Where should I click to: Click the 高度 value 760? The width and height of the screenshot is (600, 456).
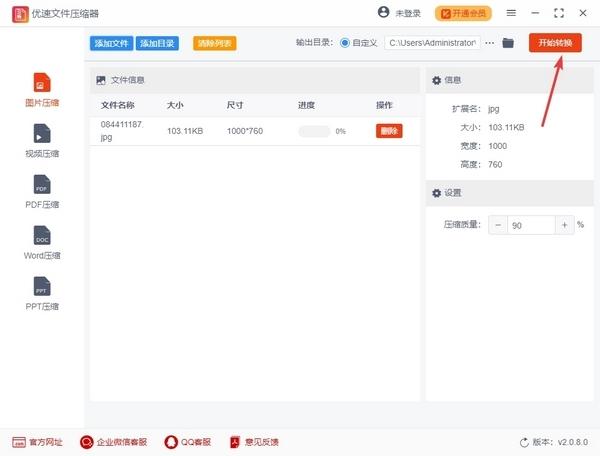pos(495,164)
